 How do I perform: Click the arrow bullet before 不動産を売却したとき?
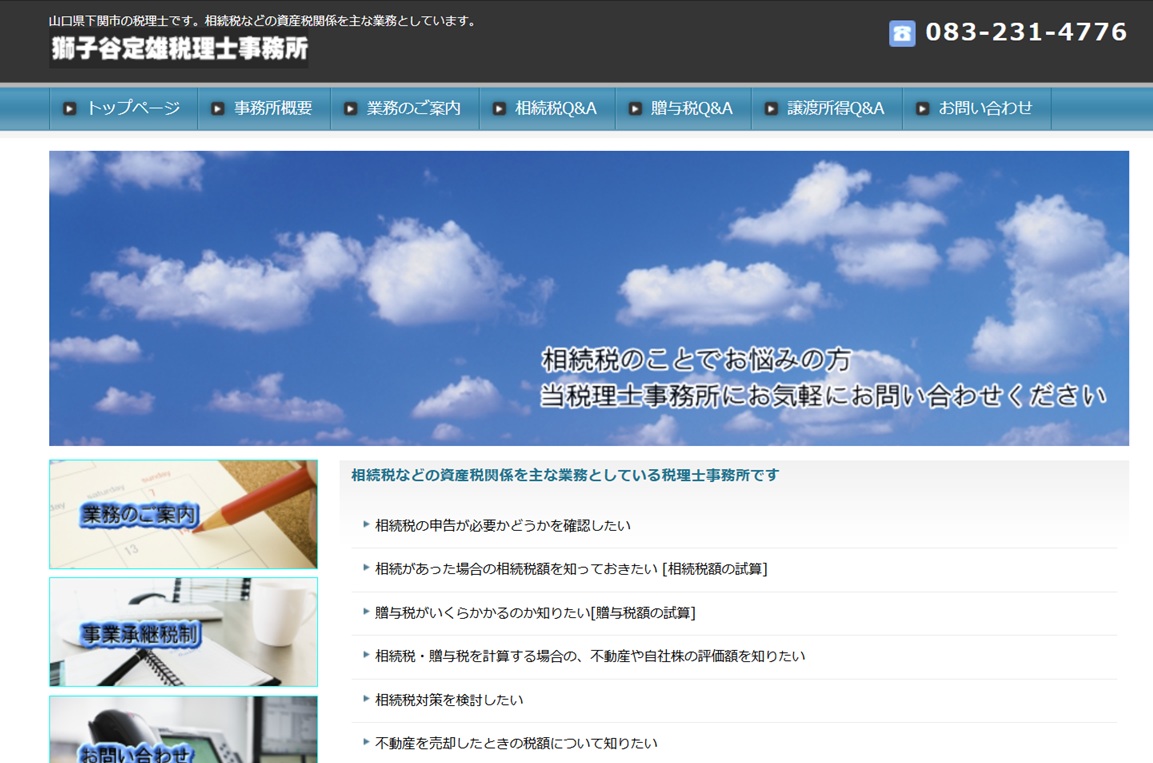point(365,742)
